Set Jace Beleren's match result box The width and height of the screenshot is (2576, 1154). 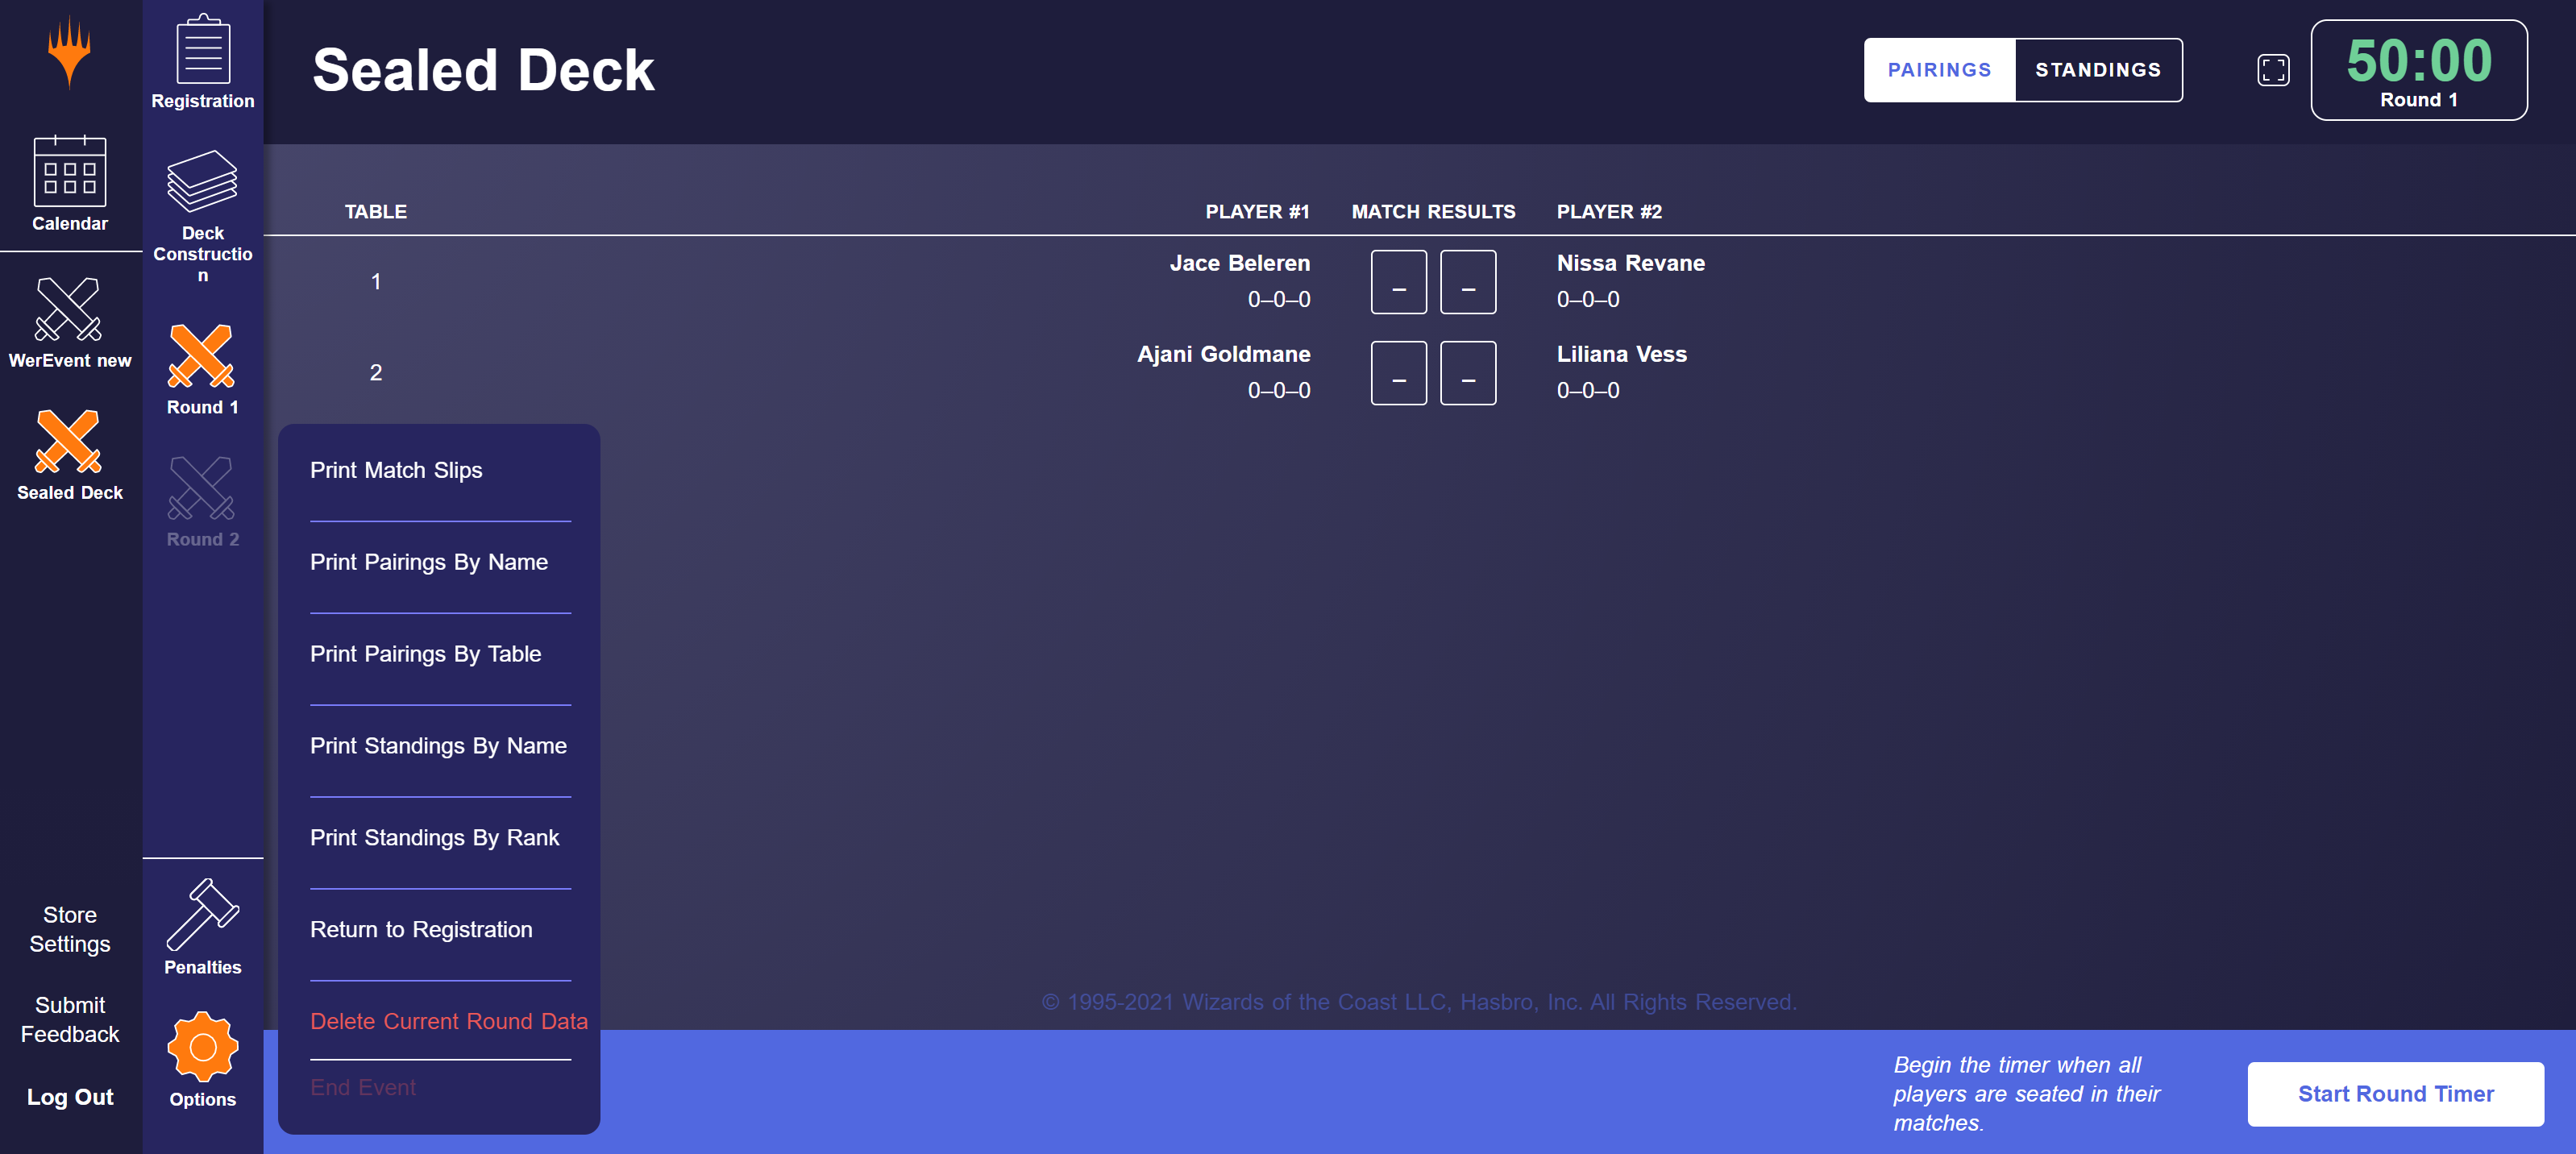1398,282
